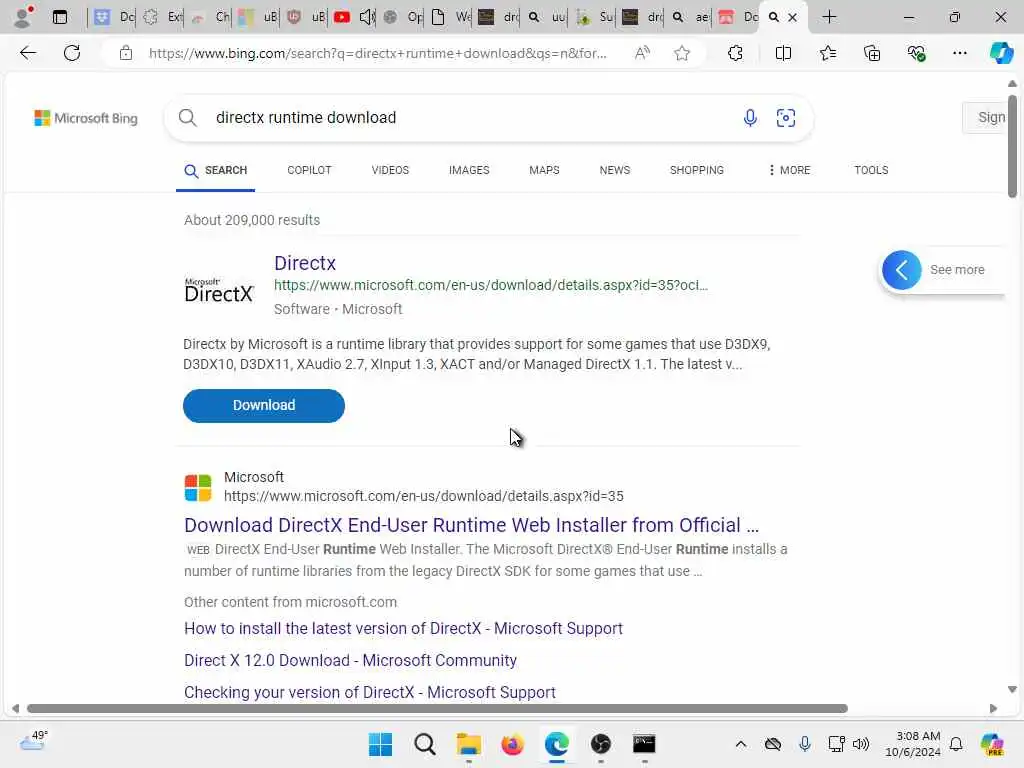Click the horizontal scrollbar thumb

437,709
